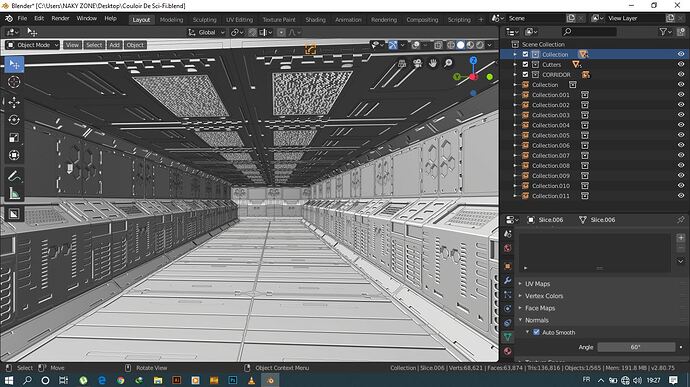Open Windows Start menu
690x387 pixels.
click(x=9, y=380)
